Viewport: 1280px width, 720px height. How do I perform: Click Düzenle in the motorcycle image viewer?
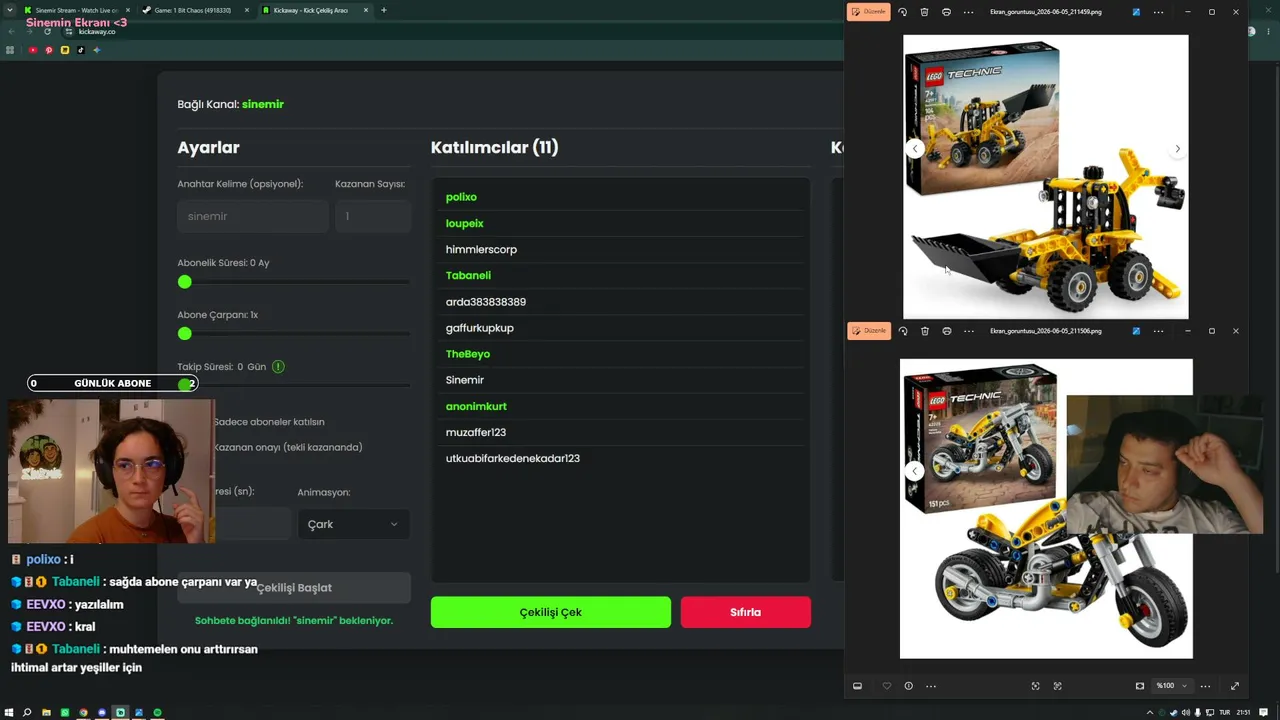pos(868,331)
